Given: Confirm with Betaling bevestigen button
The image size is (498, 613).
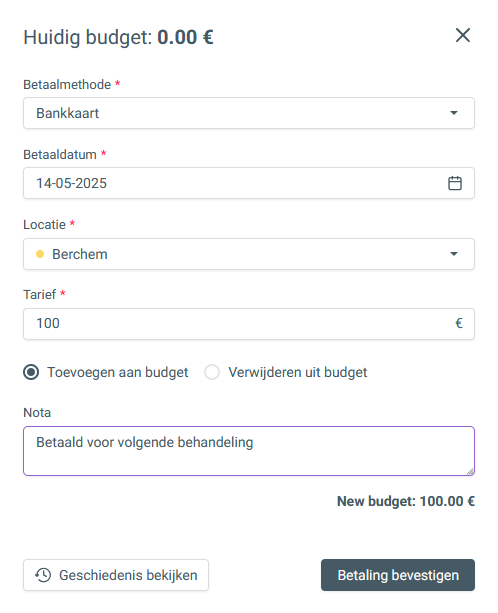Looking at the screenshot, I should [x=398, y=575].
